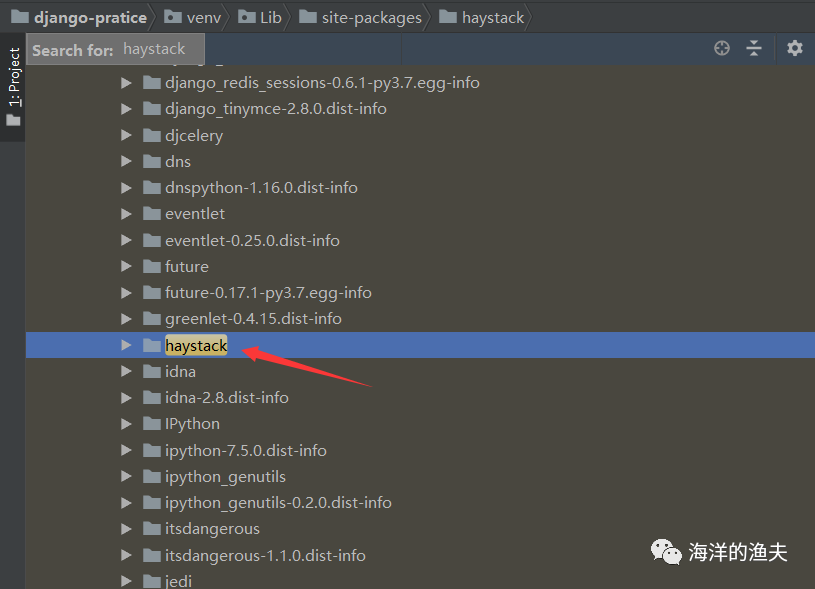Image resolution: width=815 pixels, height=589 pixels.
Task: Click the haystack folder icon in tree
Action: [x=152, y=345]
